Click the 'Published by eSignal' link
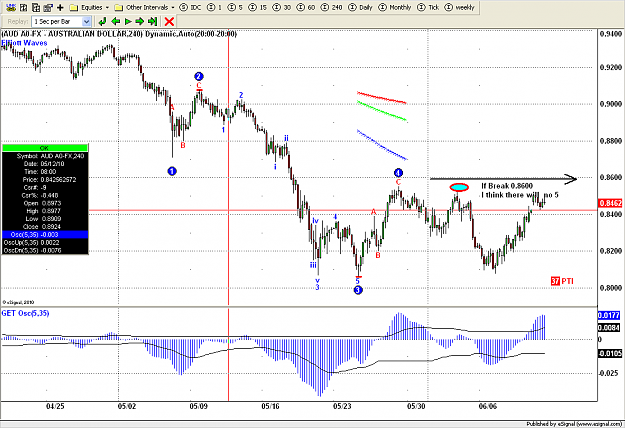Viewport: 625px width, 428px height. tap(574, 424)
